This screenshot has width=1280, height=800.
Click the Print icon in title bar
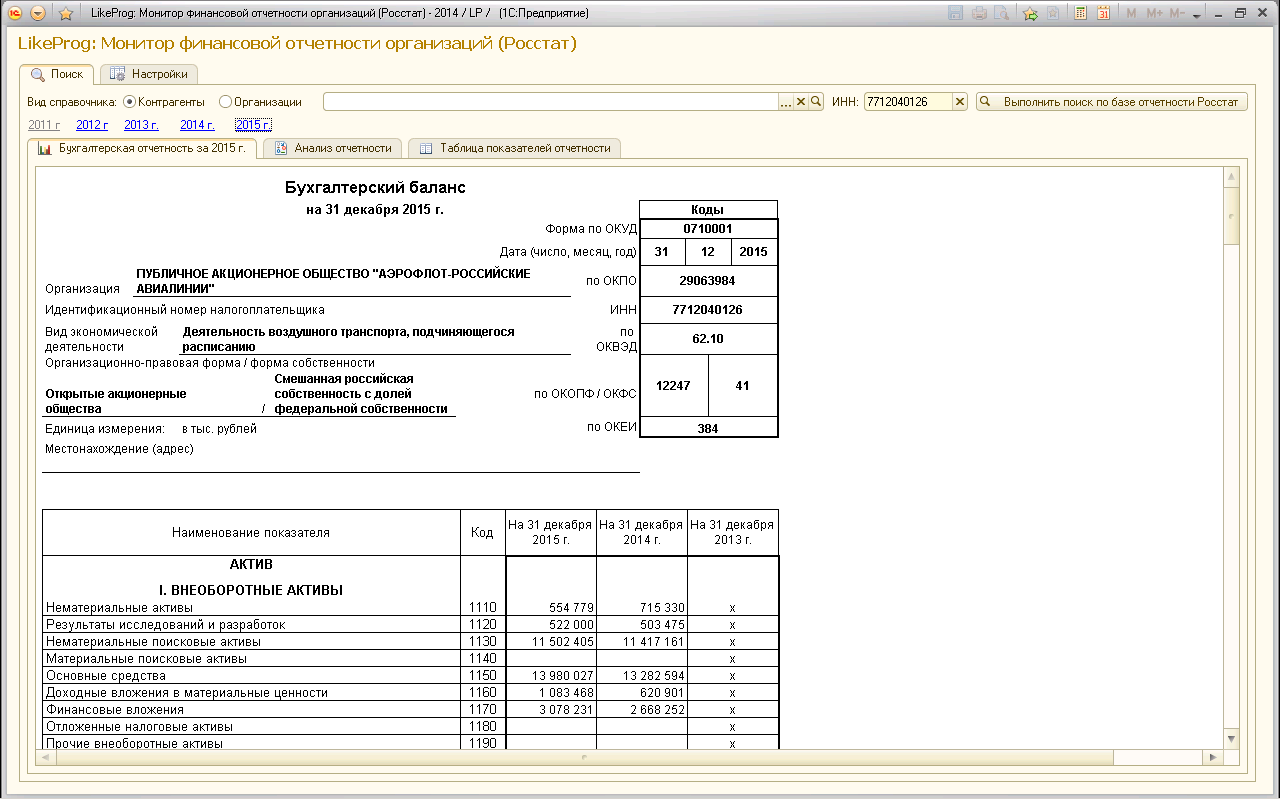[x=978, y=13]
